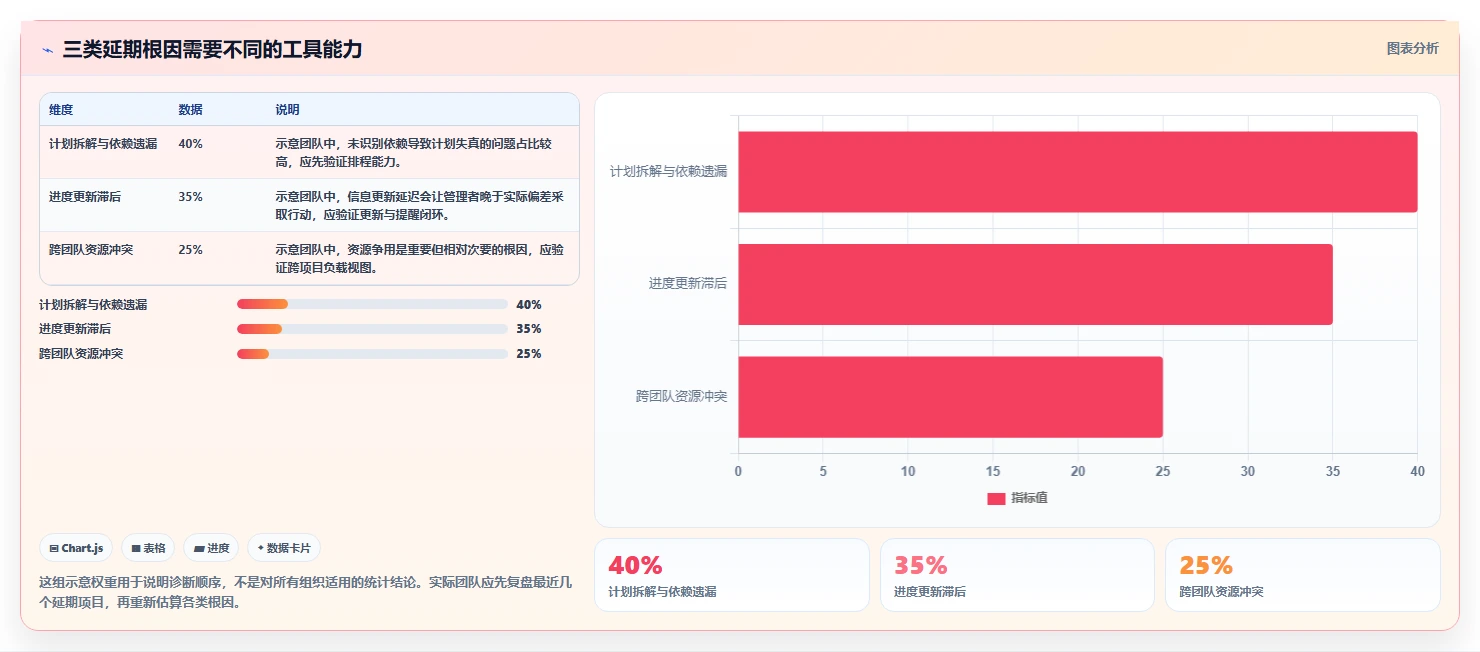Click the 进度更新滞后 progress bar
1480x652 pixels.
point(372,329)
